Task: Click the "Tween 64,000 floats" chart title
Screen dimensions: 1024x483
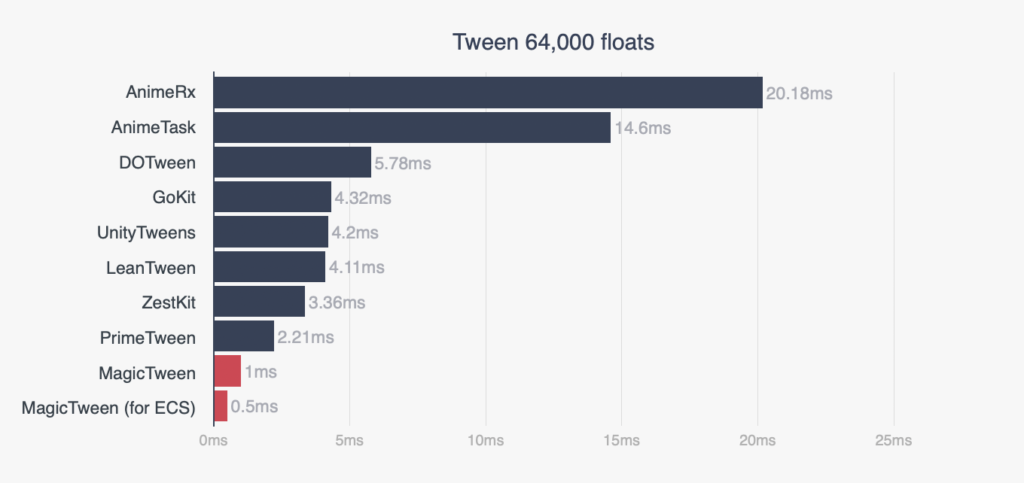Action: (x=553, y=43)
